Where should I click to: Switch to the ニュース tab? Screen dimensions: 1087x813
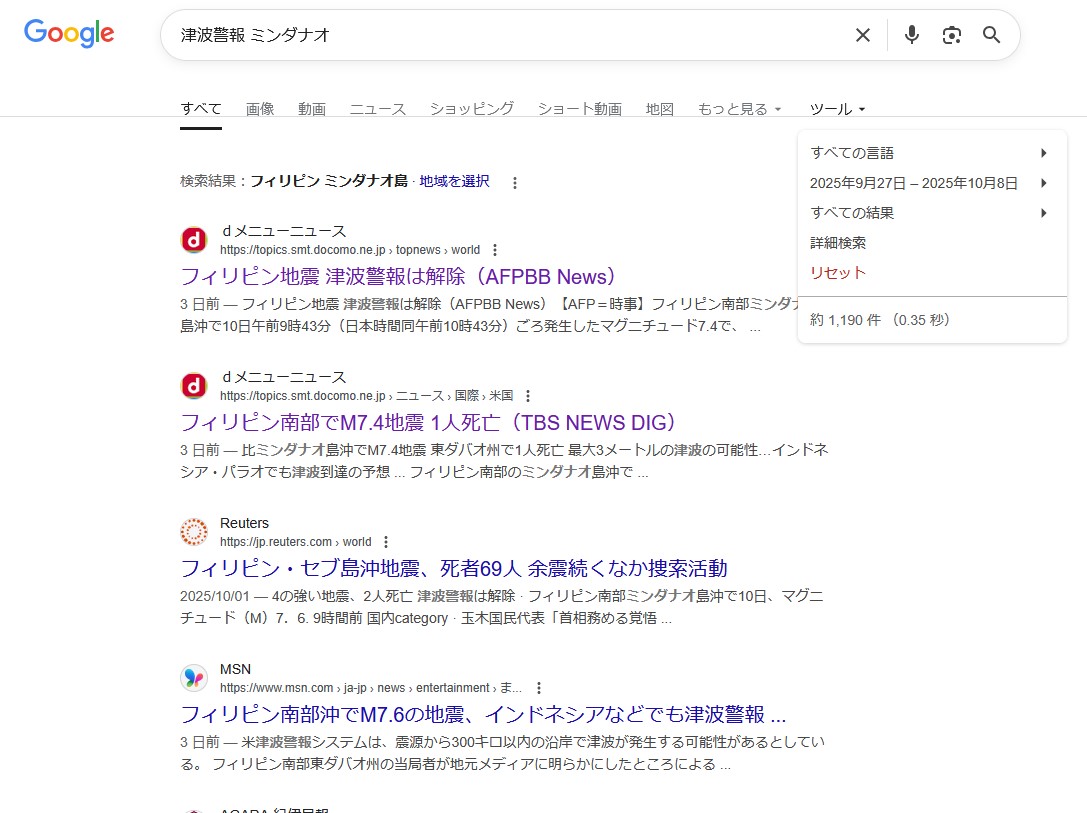click(x=377, y=109)
